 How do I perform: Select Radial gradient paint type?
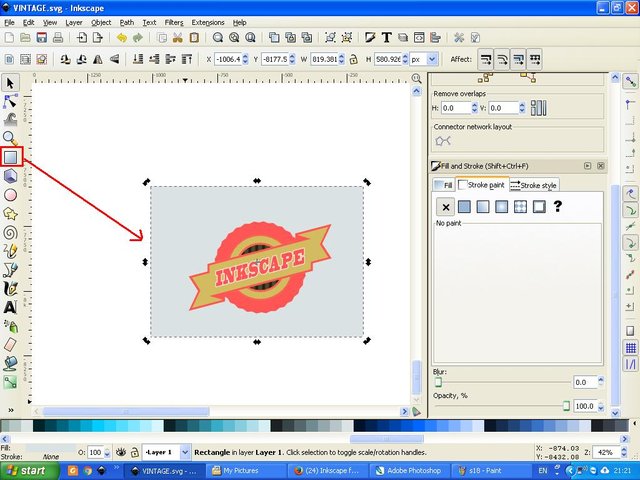click(x=502, y=207)
